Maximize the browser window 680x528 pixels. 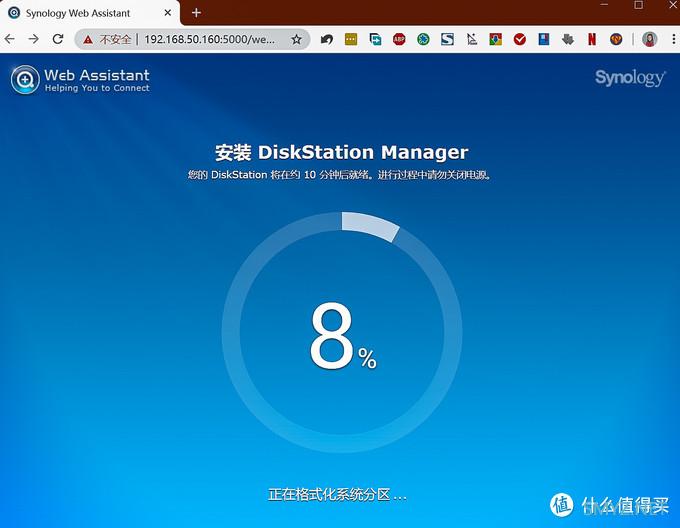(x=638, y=5)
